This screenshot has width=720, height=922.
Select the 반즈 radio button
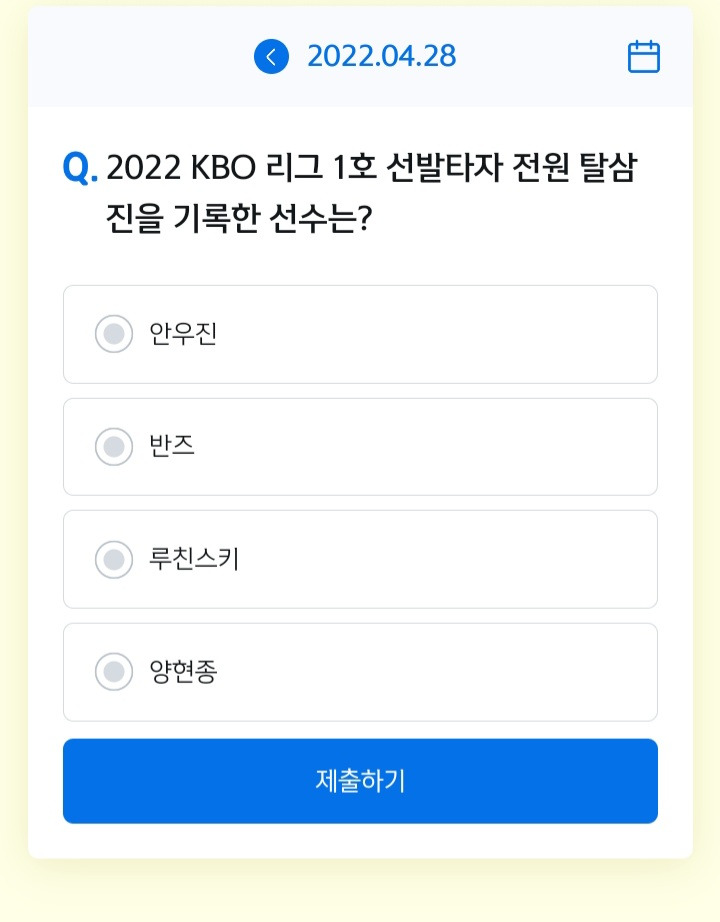coord(114,447)
